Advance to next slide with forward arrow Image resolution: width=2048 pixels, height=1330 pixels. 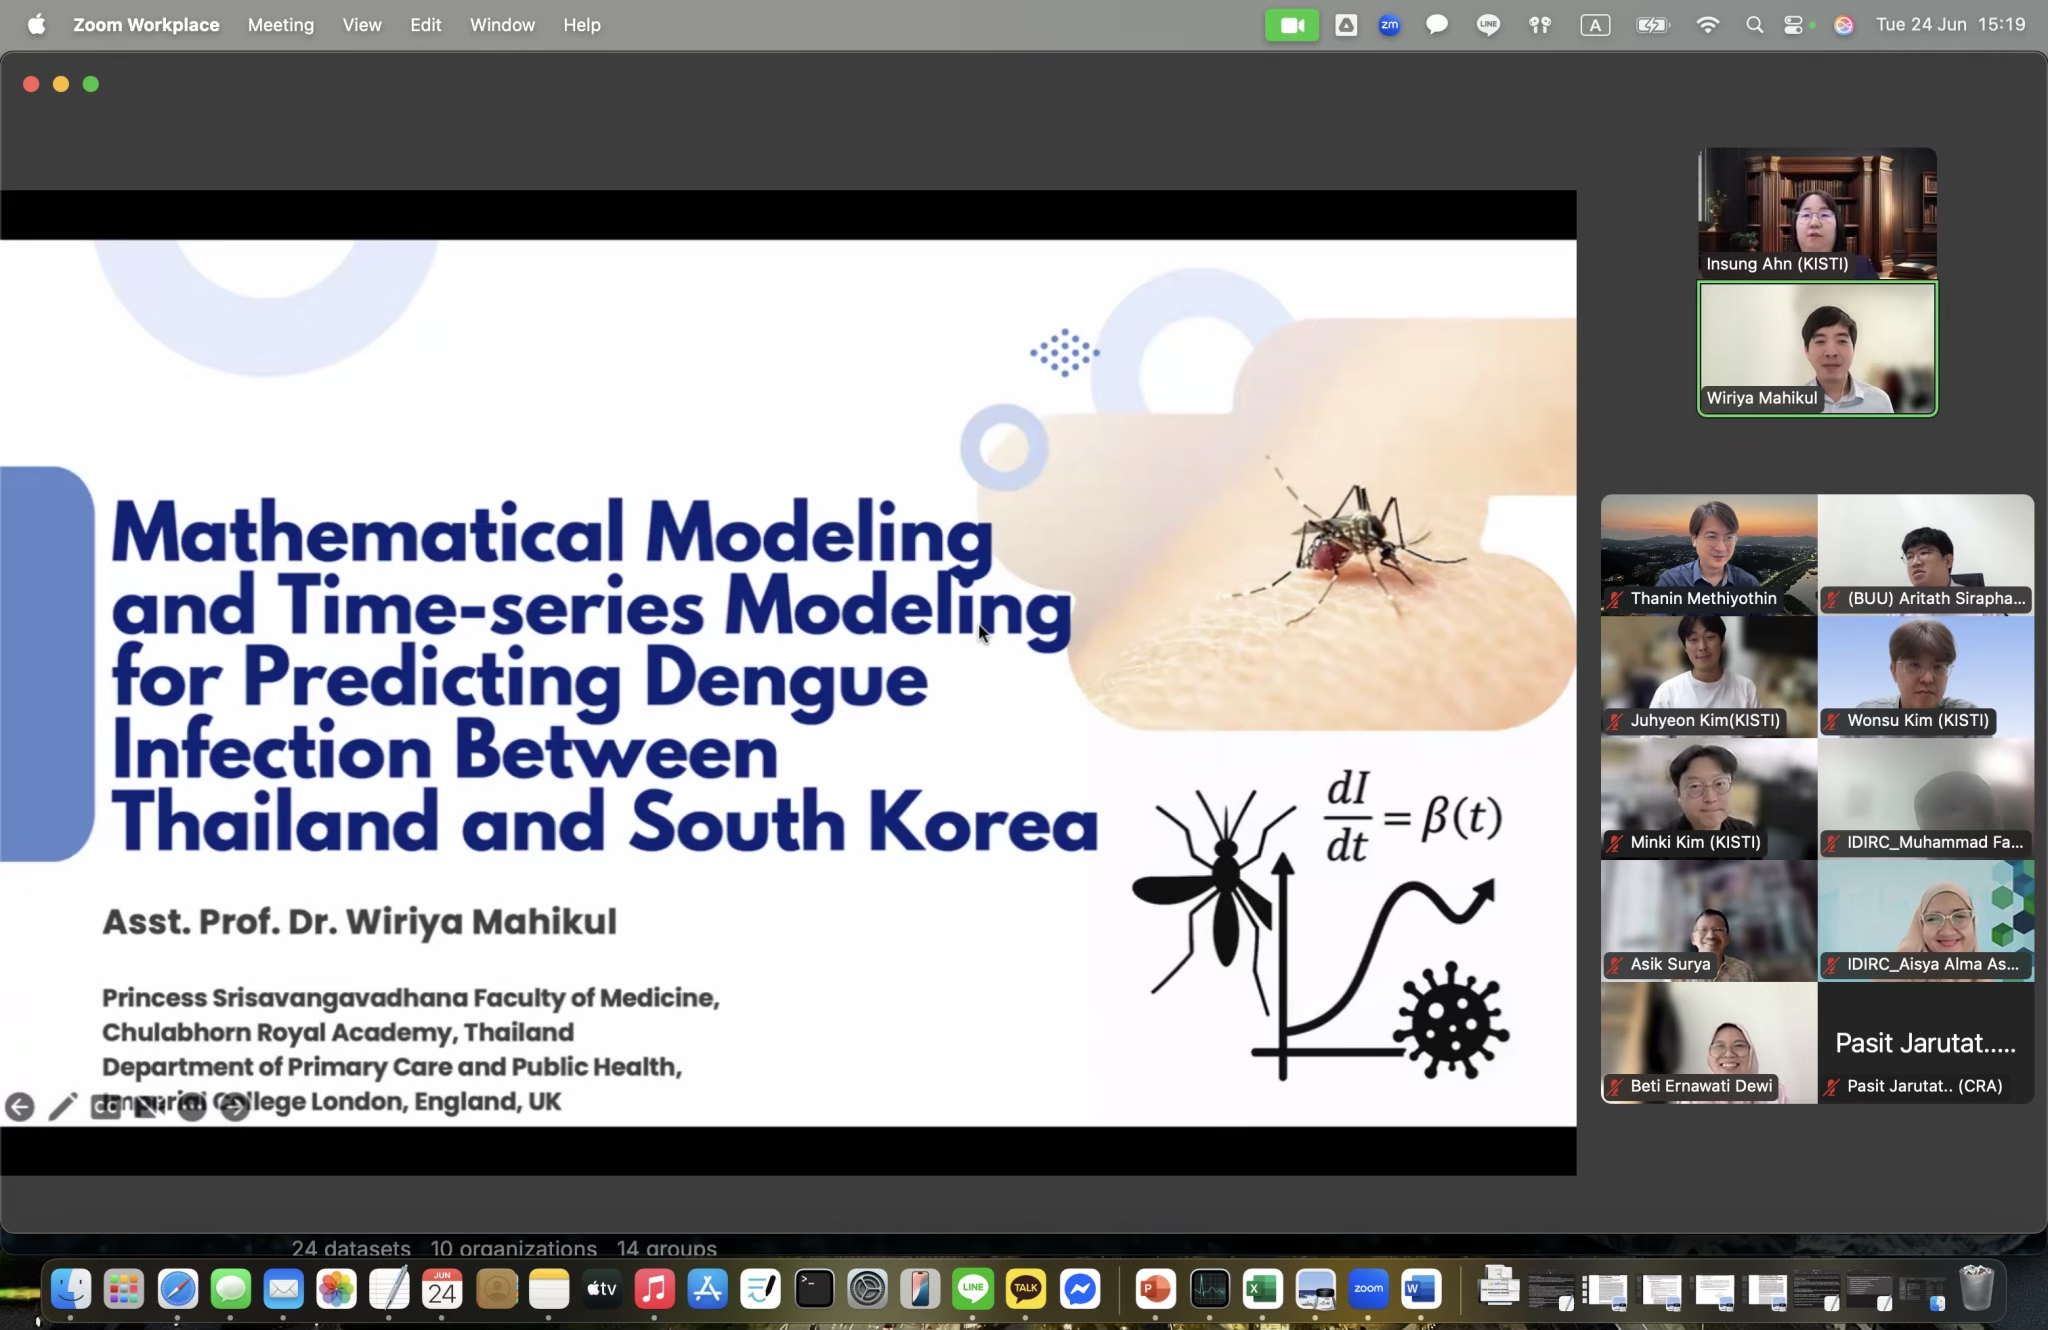[x=235, y=1107]
